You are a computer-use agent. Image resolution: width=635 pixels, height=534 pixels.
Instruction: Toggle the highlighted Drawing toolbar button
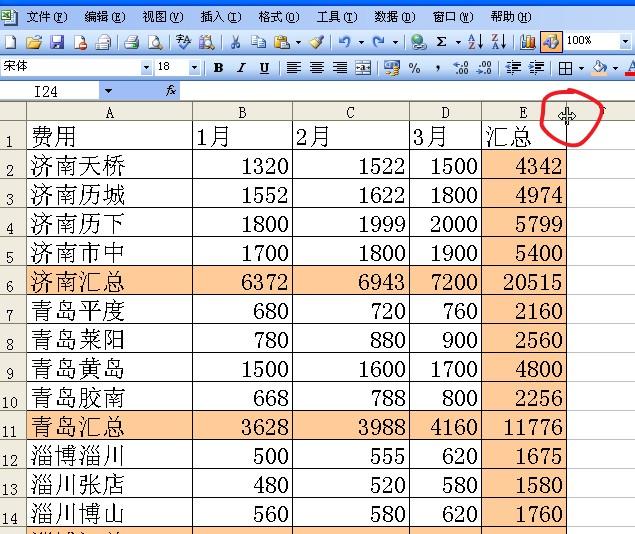click(551, 42)
